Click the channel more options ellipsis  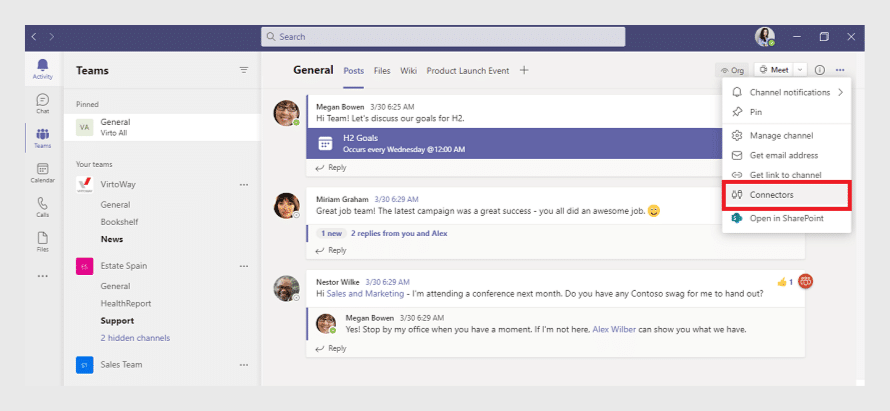coord(840,70)
